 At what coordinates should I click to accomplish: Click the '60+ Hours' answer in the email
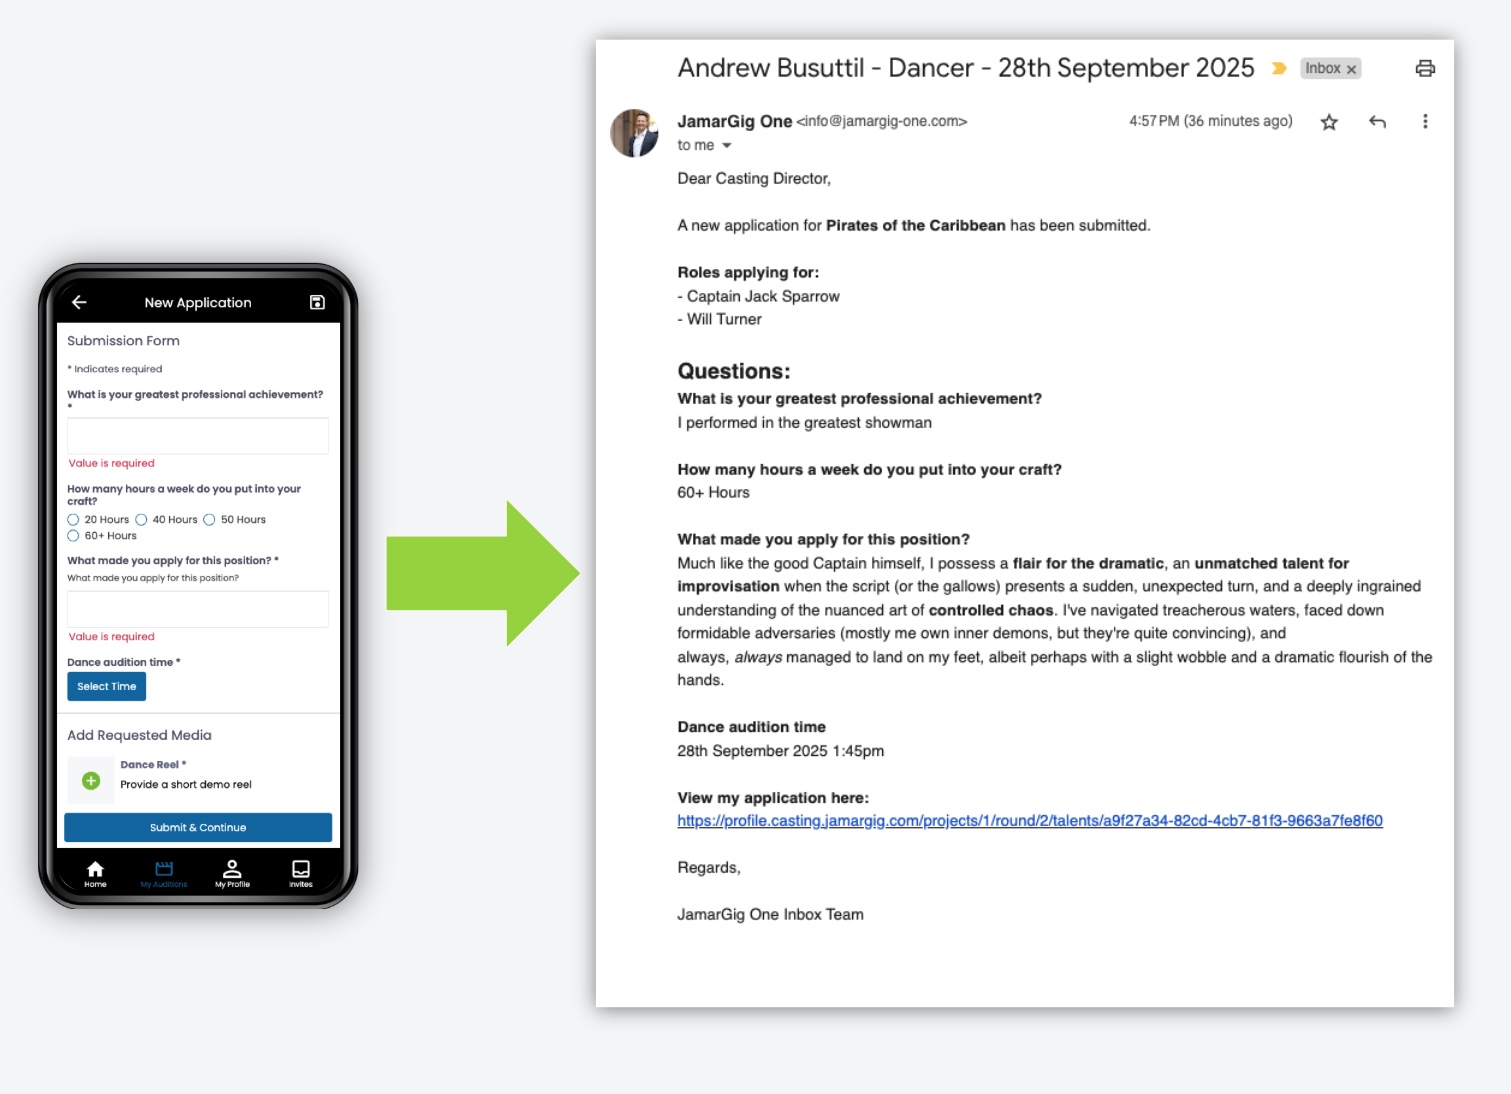(x=713, y=493)
